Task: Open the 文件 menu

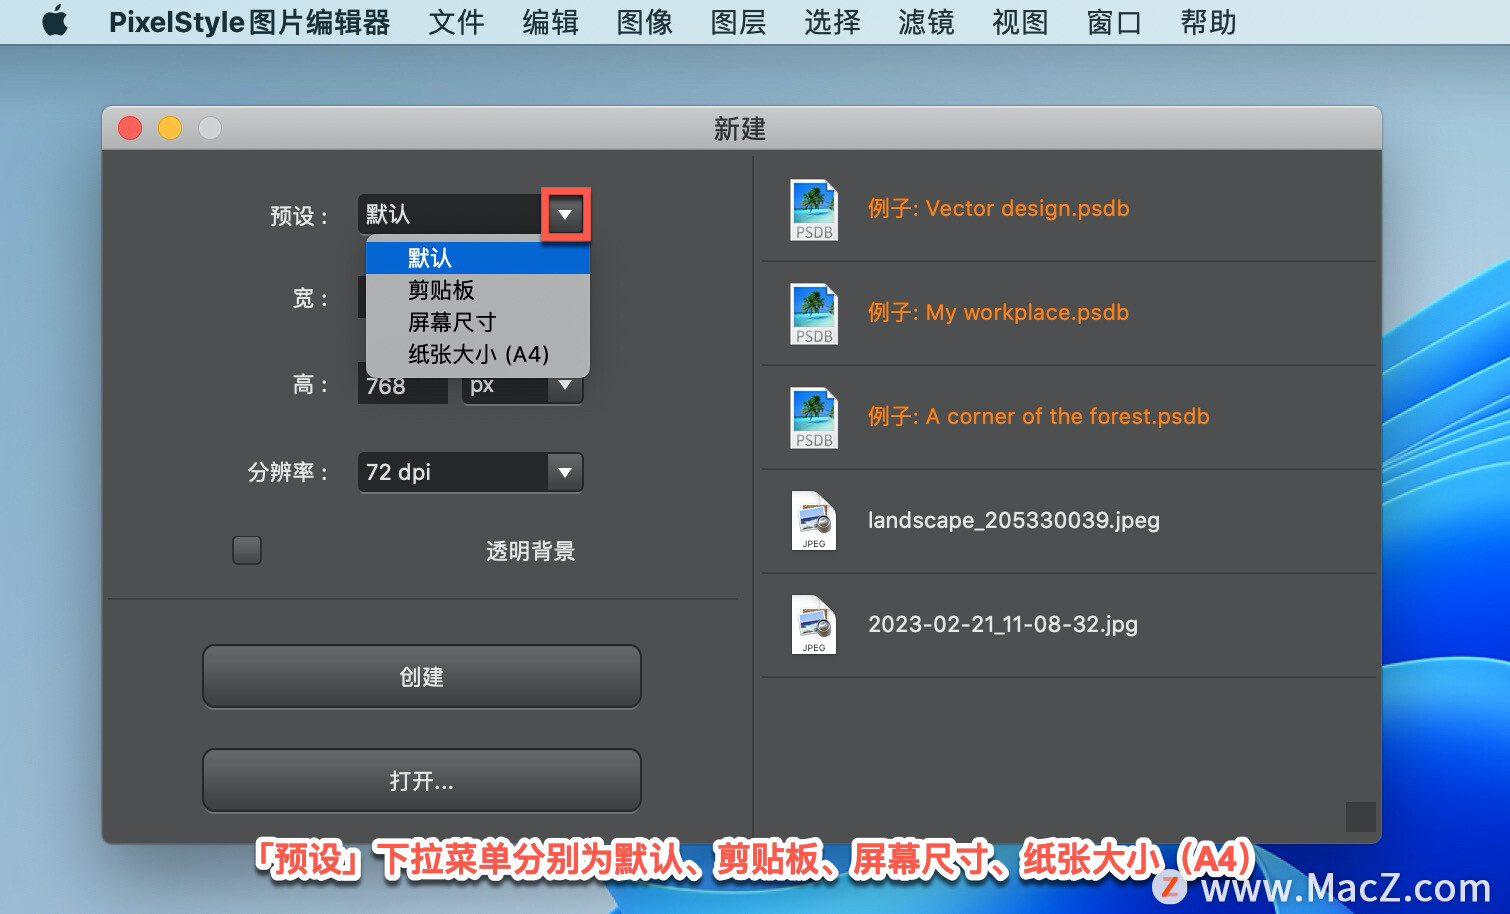Action: pyautogui.click(x=456, y=22)
